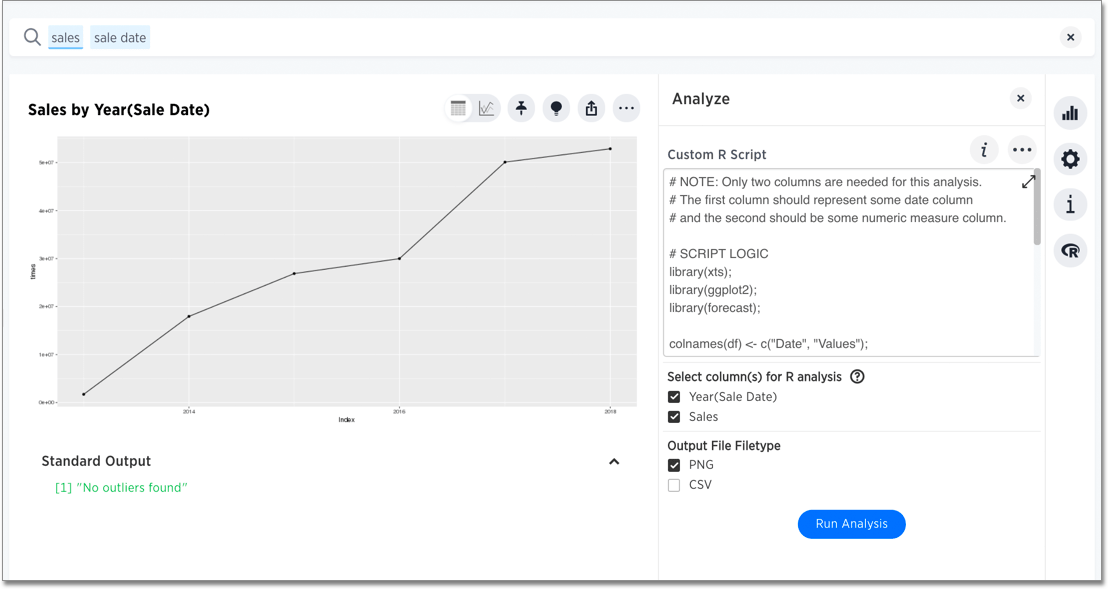The width and height of the screenshot is (1108, 589).
Task: Disable PNG output filetype
Action: pyautogui.click(x=673, y=464)
